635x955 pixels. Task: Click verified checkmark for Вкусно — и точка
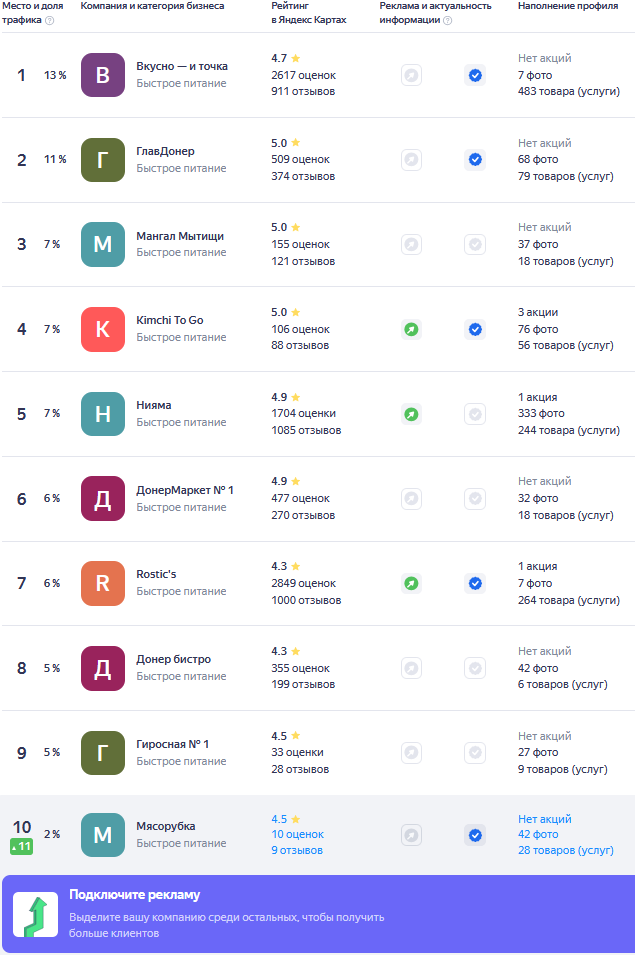tap(475, 75)
